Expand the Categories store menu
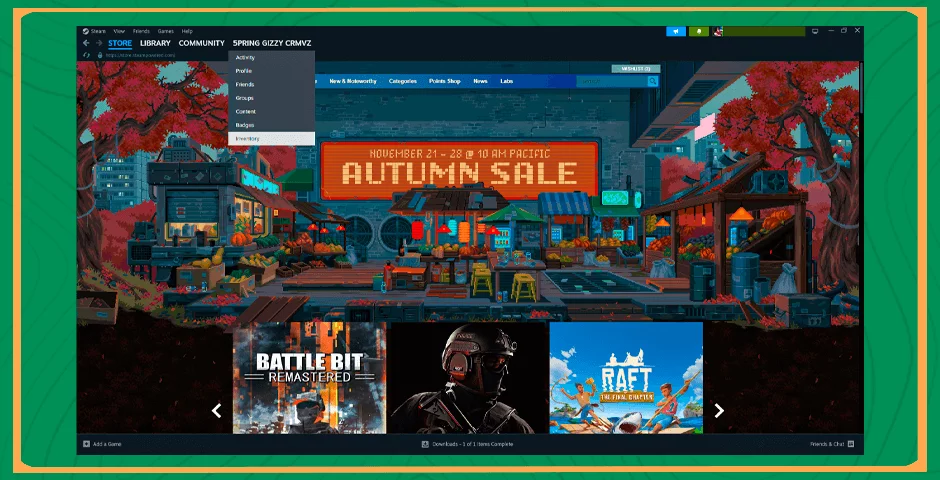The width and height of the screenshot is (940, 480). pos(402,81)
